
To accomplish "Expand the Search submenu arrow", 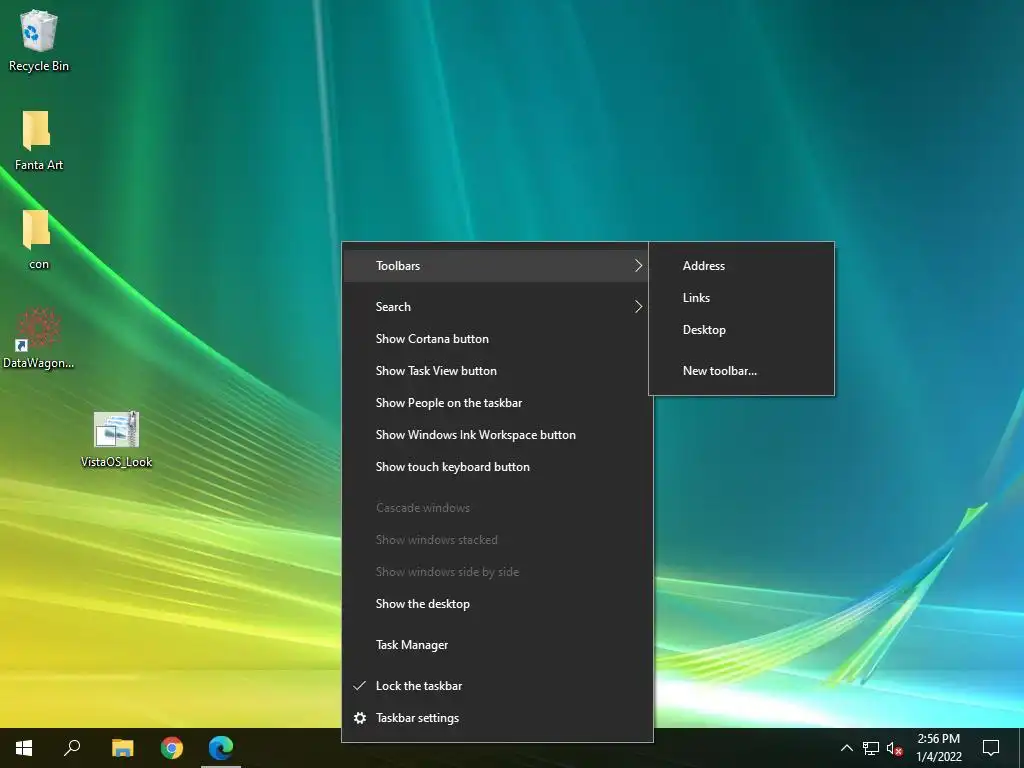I will pyautogui.click(x=638, y=307).
